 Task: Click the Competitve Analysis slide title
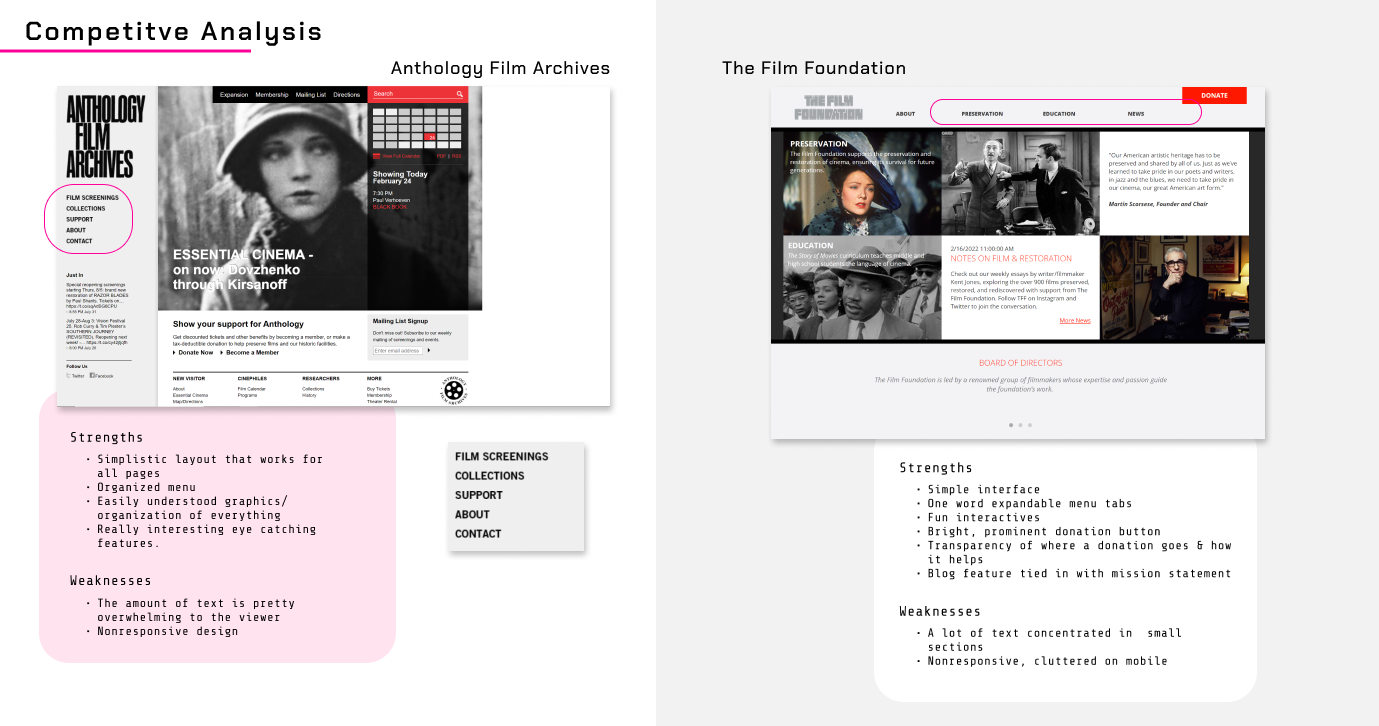174,31
